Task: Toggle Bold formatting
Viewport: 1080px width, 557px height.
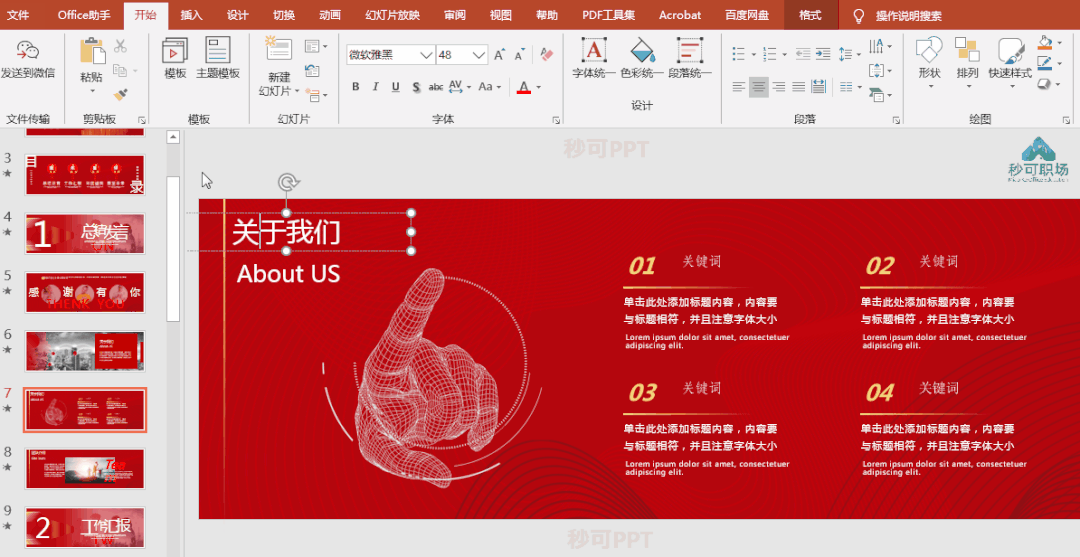Action: (x=355, y=87)
